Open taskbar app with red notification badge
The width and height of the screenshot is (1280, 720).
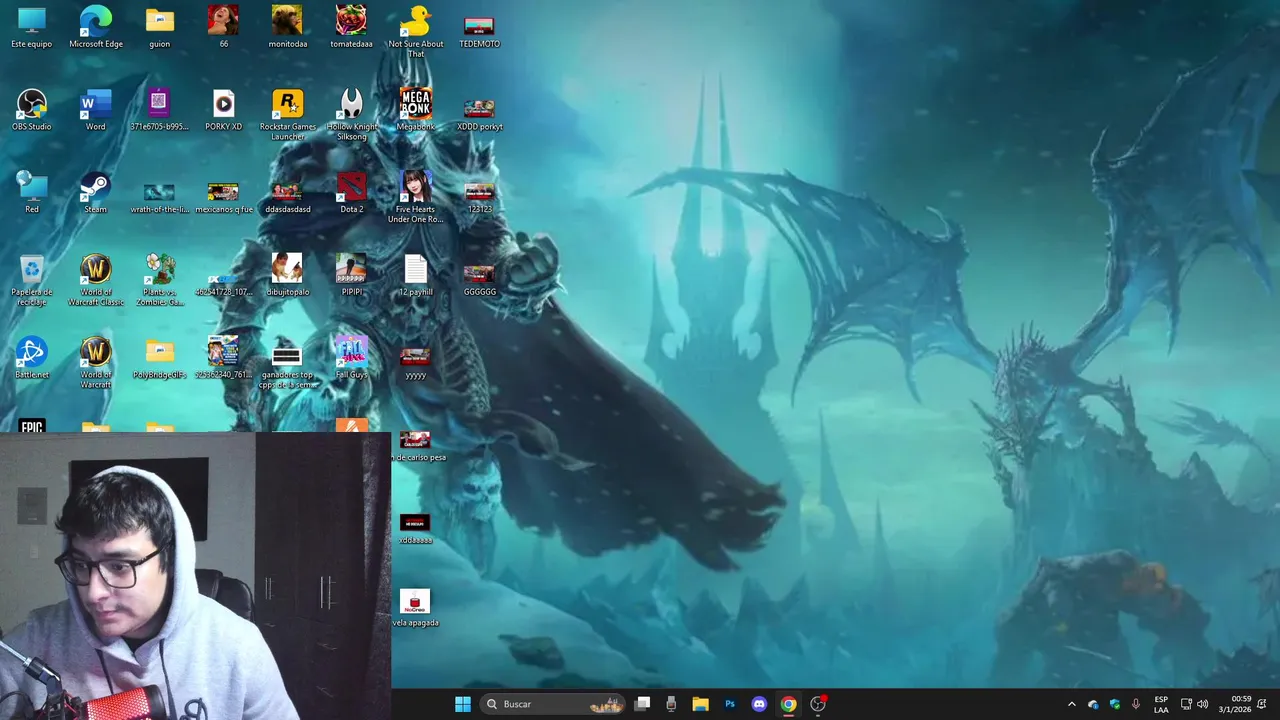[818, 704]
